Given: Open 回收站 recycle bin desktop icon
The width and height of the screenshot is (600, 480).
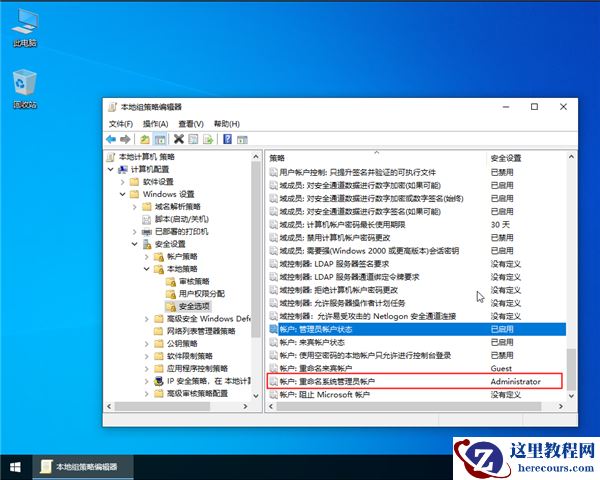Looking at the screenshot, I should (x=25, y=89).
